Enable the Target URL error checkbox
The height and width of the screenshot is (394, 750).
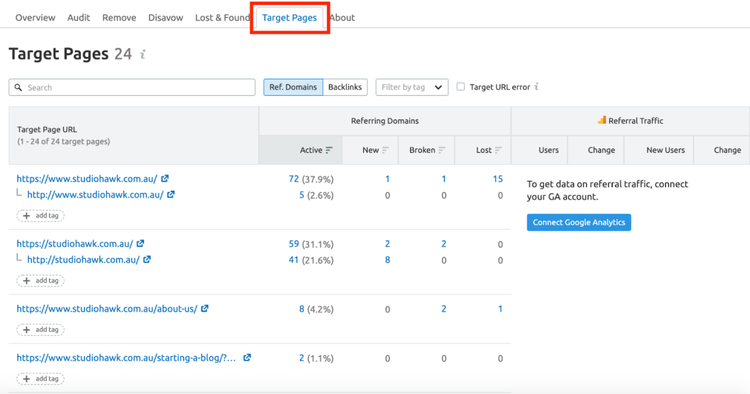[x=461, y=87]
